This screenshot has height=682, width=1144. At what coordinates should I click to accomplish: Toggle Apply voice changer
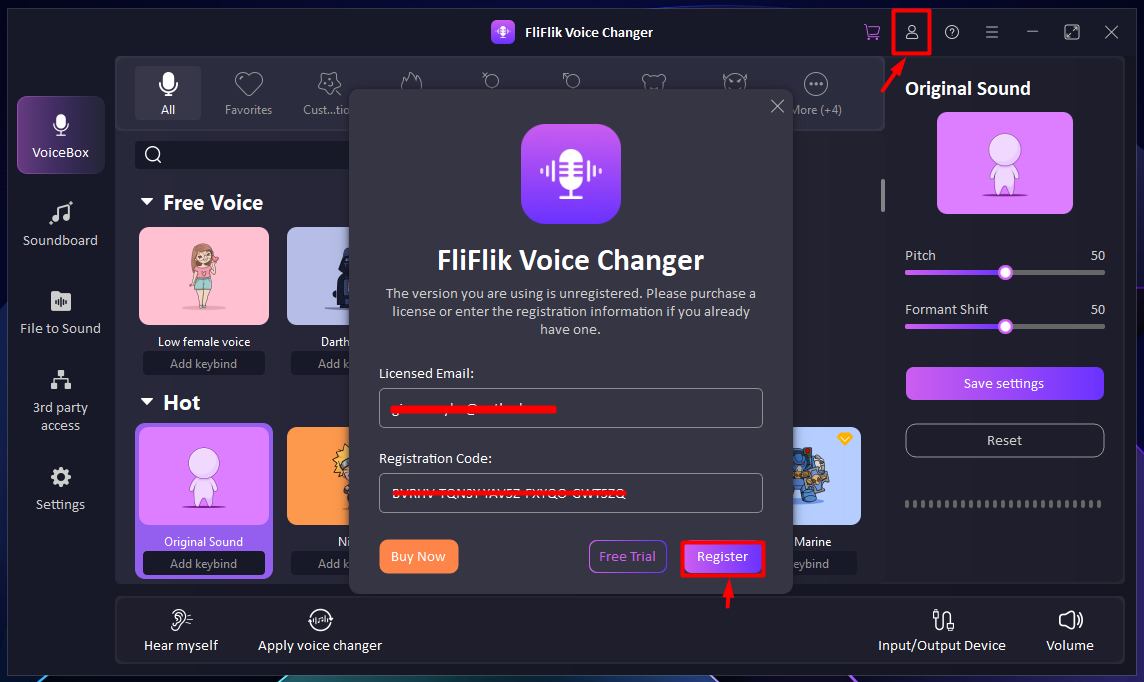[320, 631]
